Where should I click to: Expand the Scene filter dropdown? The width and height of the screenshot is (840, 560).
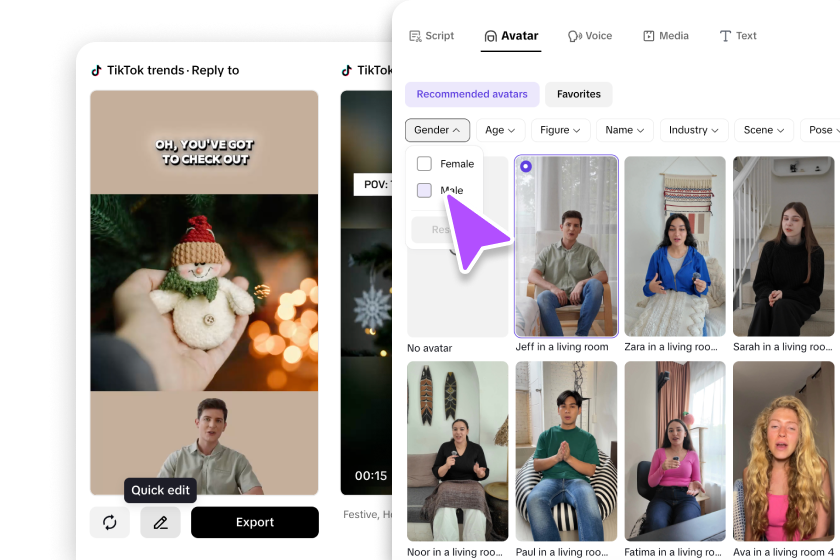(x=763, y=130)
